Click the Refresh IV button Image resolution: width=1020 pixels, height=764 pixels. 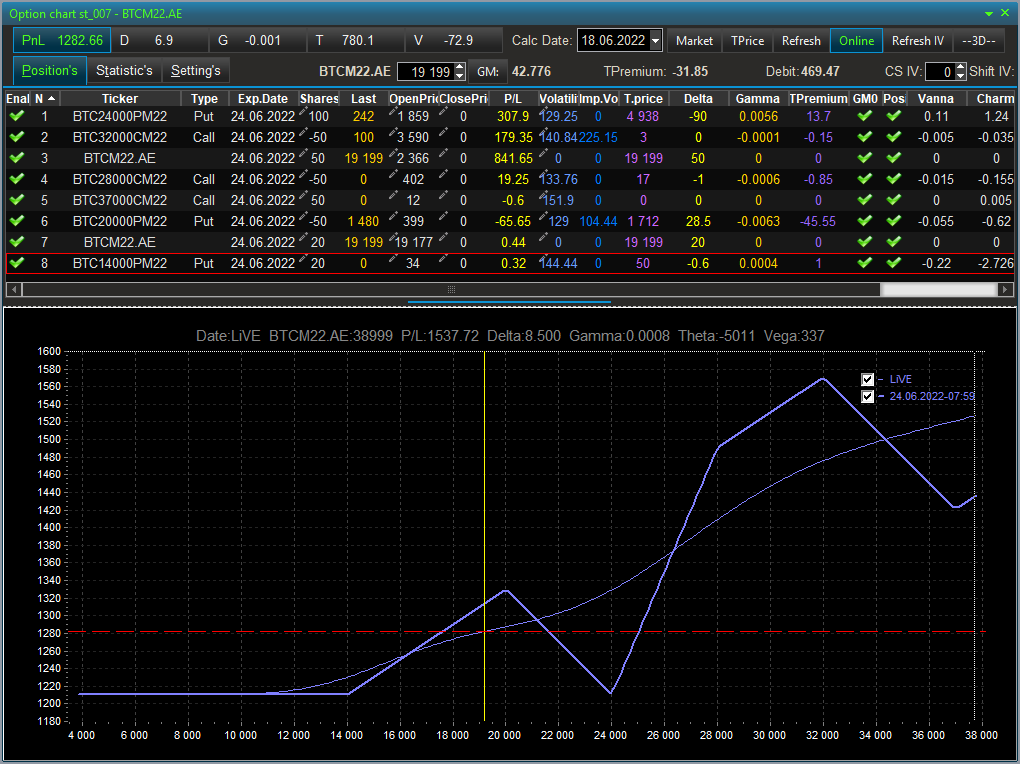[918, 40]
